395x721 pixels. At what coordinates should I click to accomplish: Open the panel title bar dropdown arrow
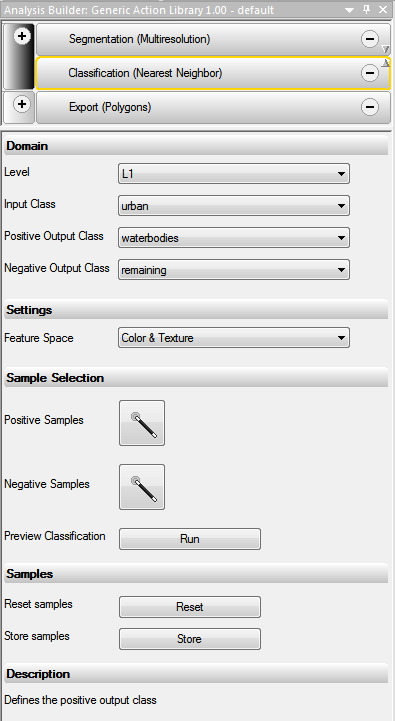click(x=350, y=10)
